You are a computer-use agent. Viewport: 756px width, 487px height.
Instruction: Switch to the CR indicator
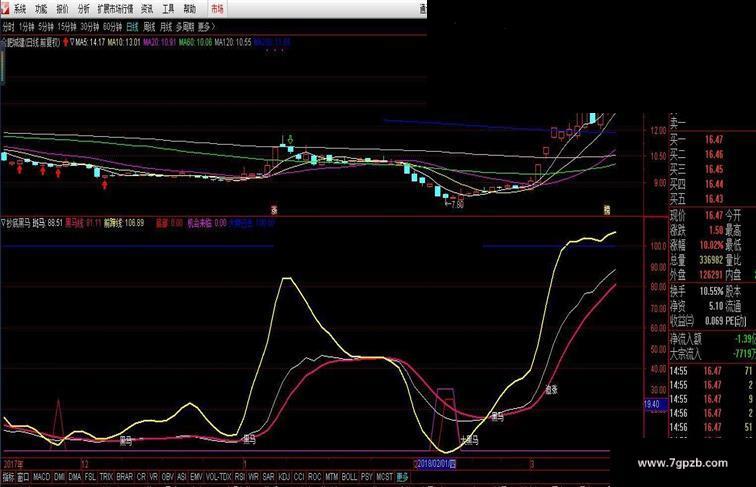coord(141,477)
